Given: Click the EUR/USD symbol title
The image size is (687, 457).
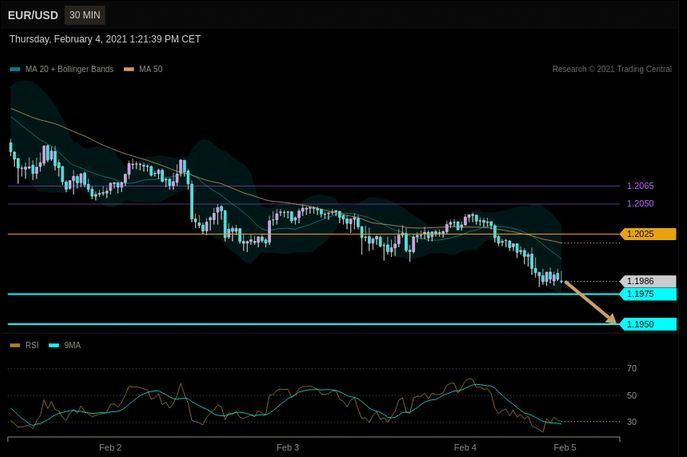Looking at the screenshot, I should click(x=33, y=15).
